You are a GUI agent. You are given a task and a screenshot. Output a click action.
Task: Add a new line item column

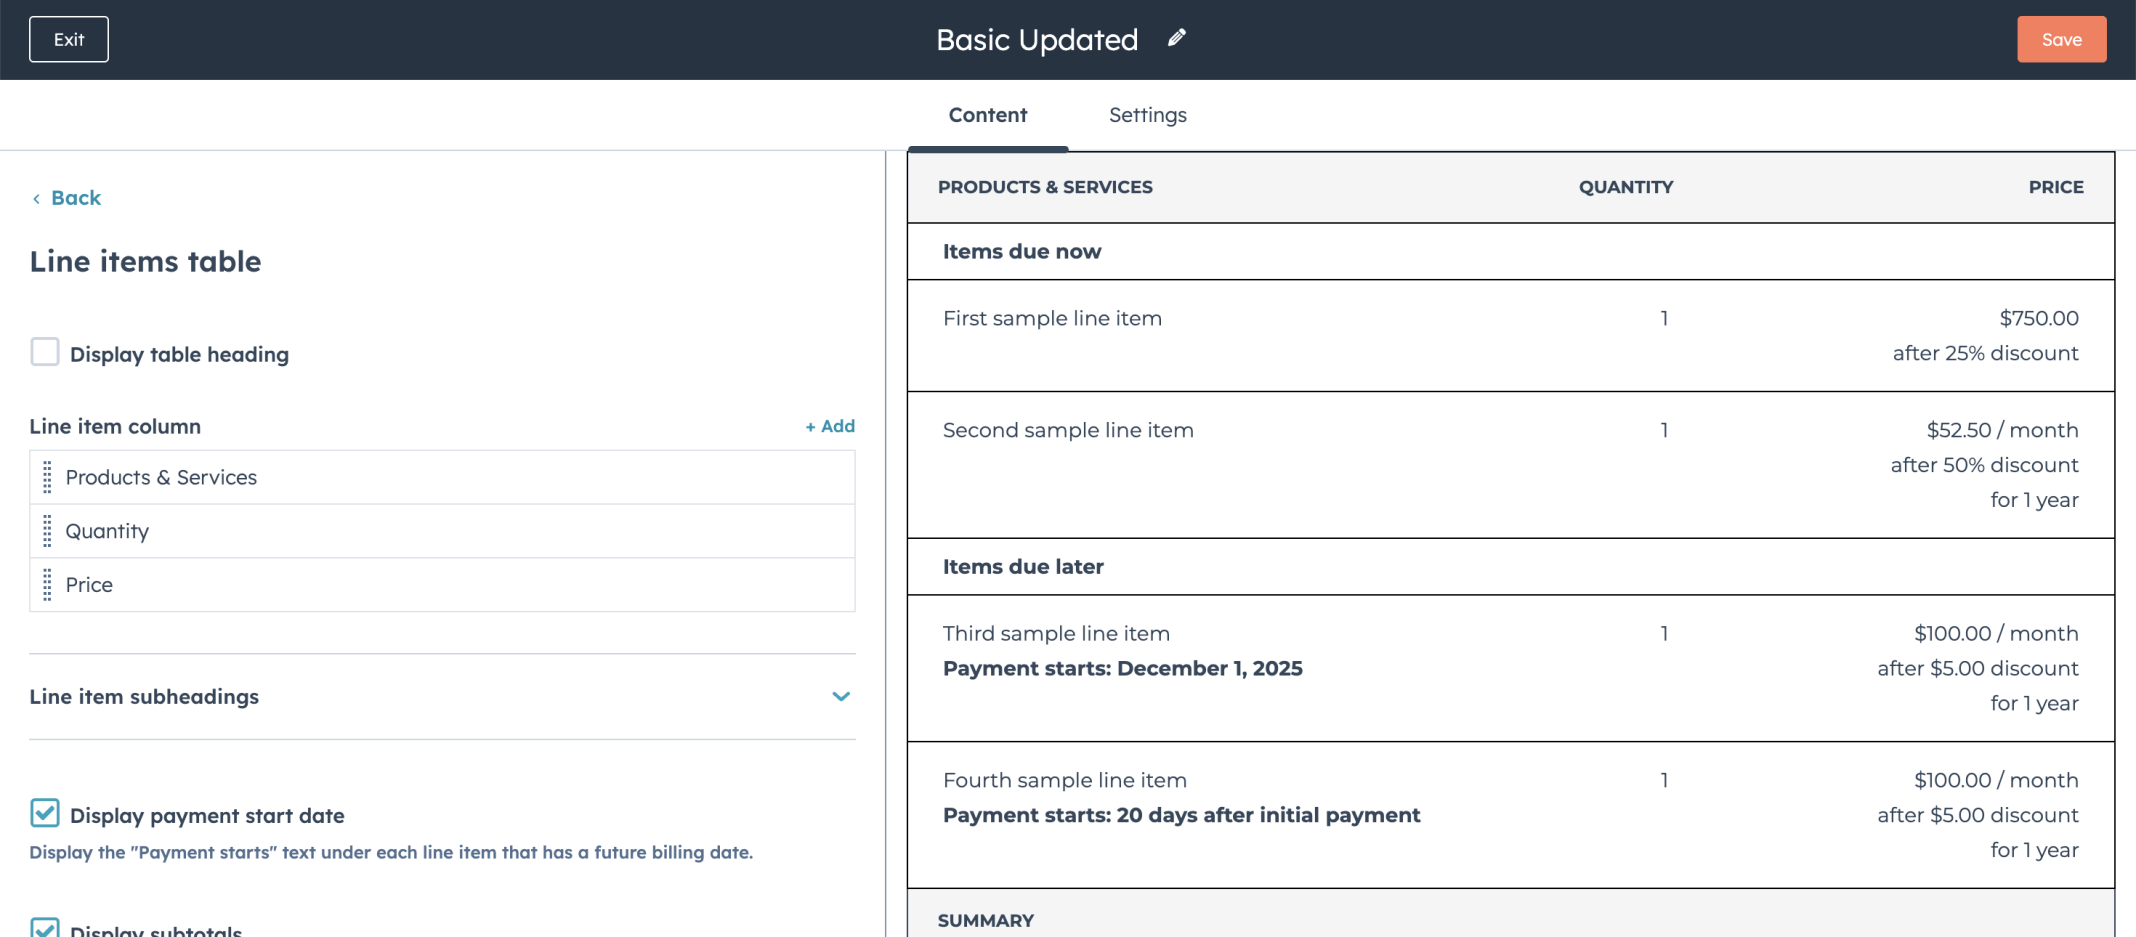click(x=830, y=426)
